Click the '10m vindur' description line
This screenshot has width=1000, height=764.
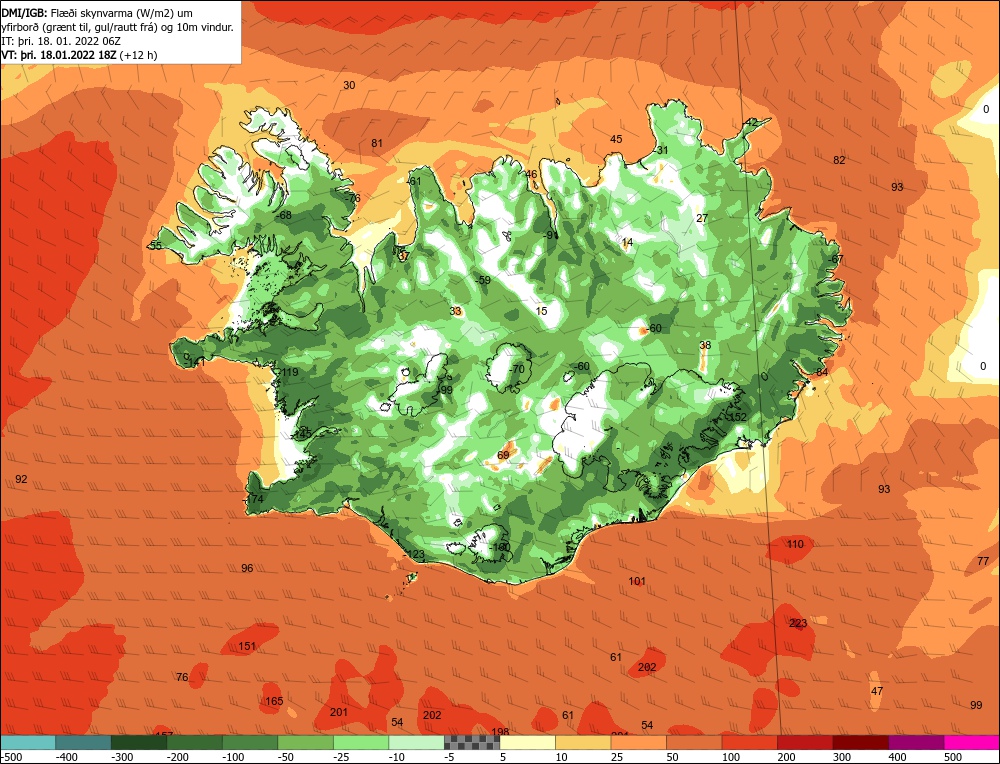(x=117, y=27)
